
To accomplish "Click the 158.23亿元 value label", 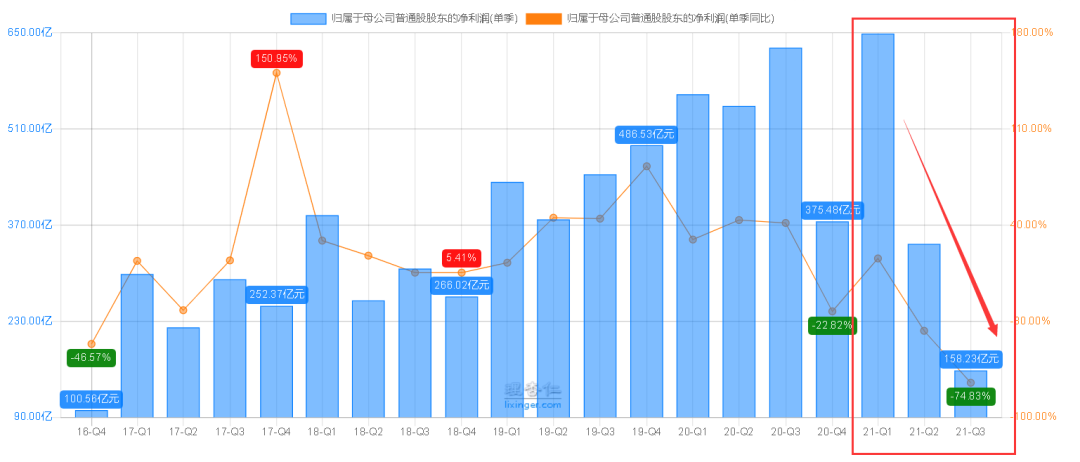I will click(970, 358).
